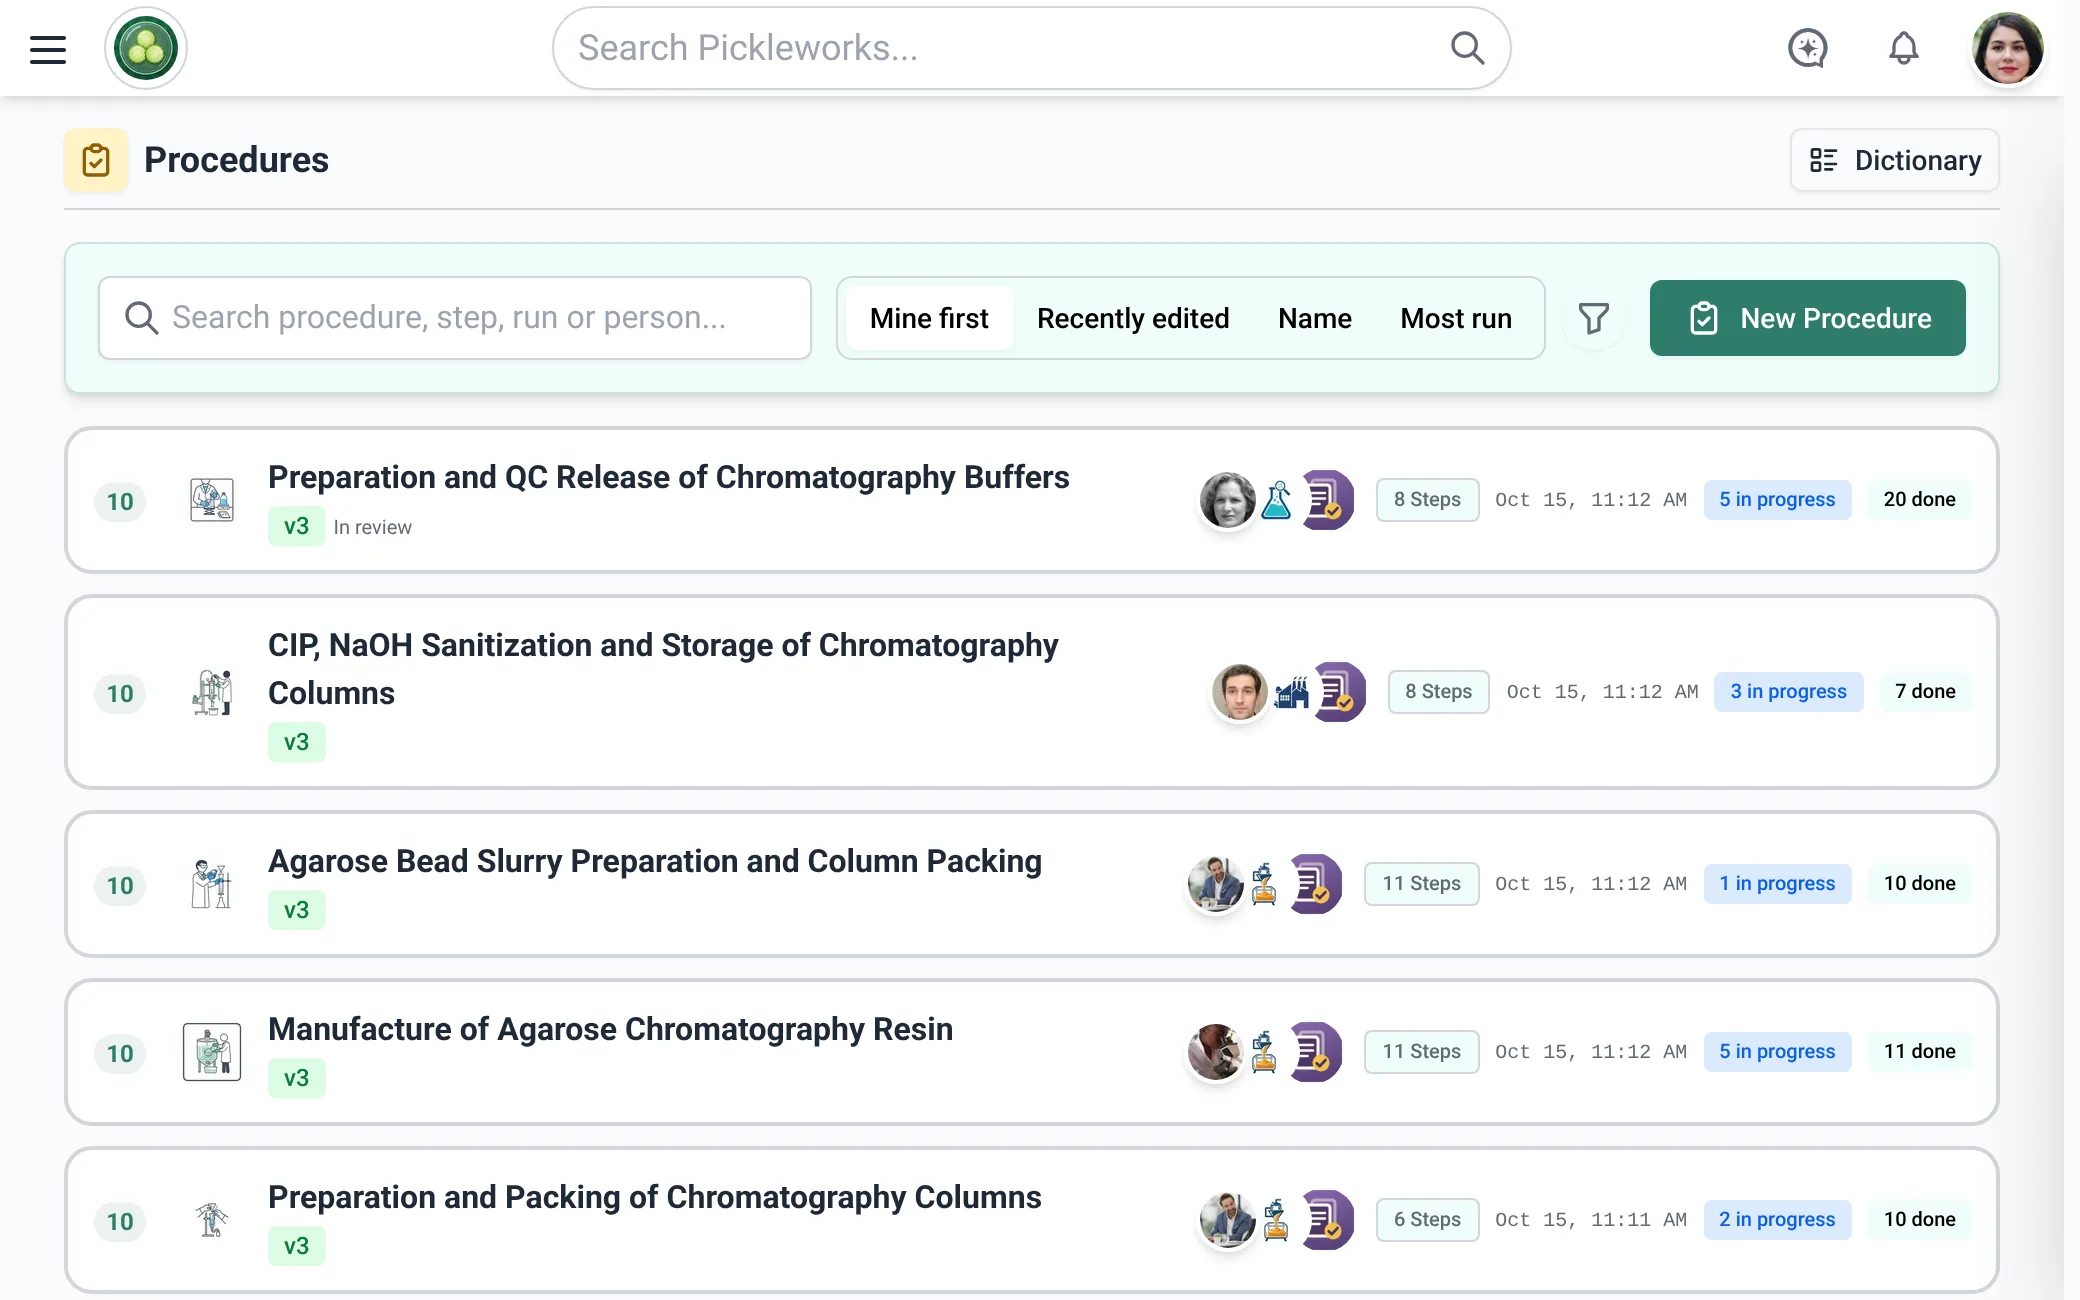Image resolution: width=2080 pixels, height=1300 pixels.
Task: Show 3 in progress runs for CIP NaOH
Action: point(1788,692)
